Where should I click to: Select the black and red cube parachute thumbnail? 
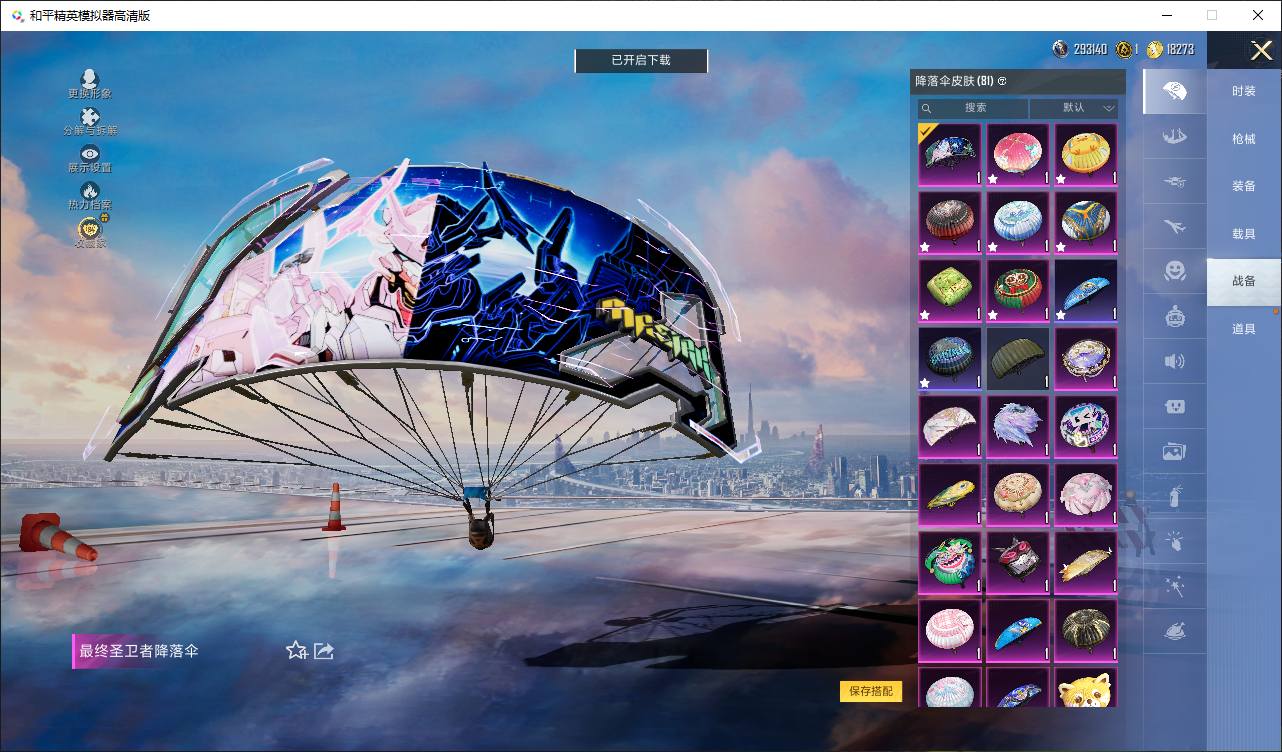1018,562
